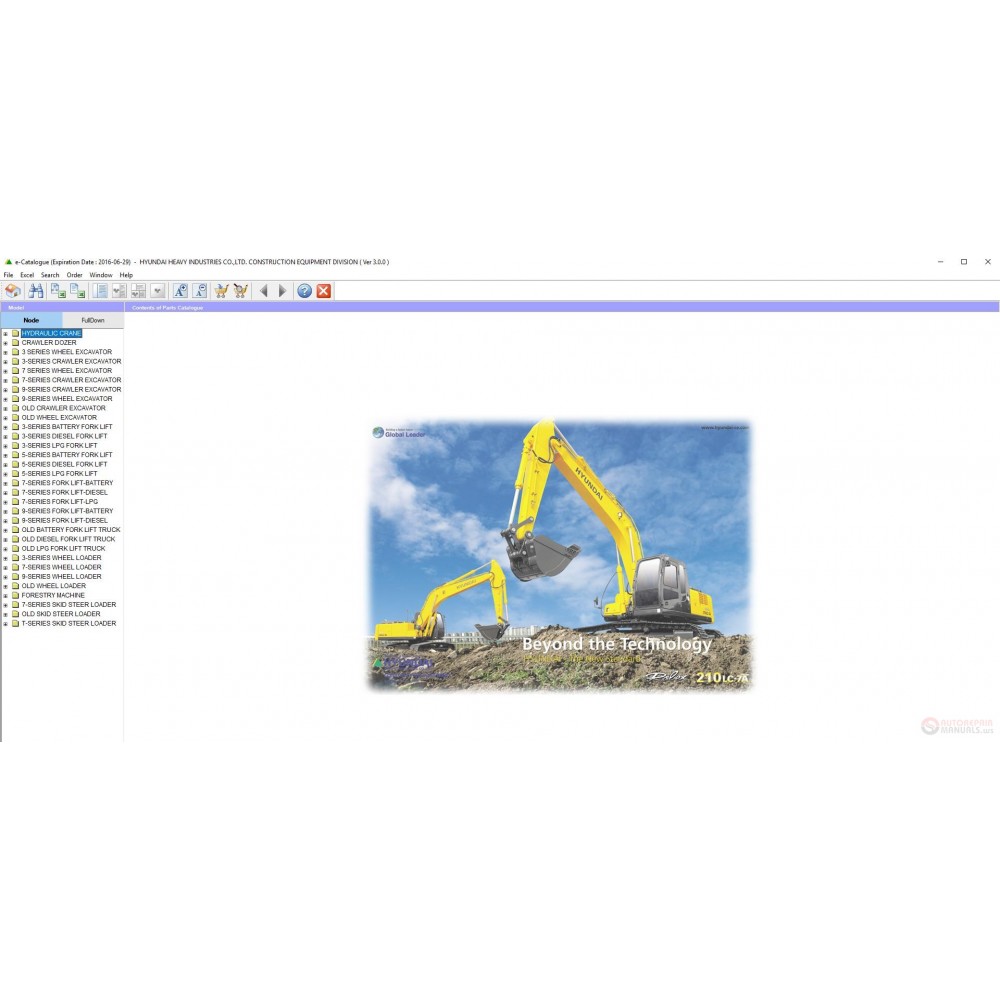Open the Excel menu

(x=27, y=275)
